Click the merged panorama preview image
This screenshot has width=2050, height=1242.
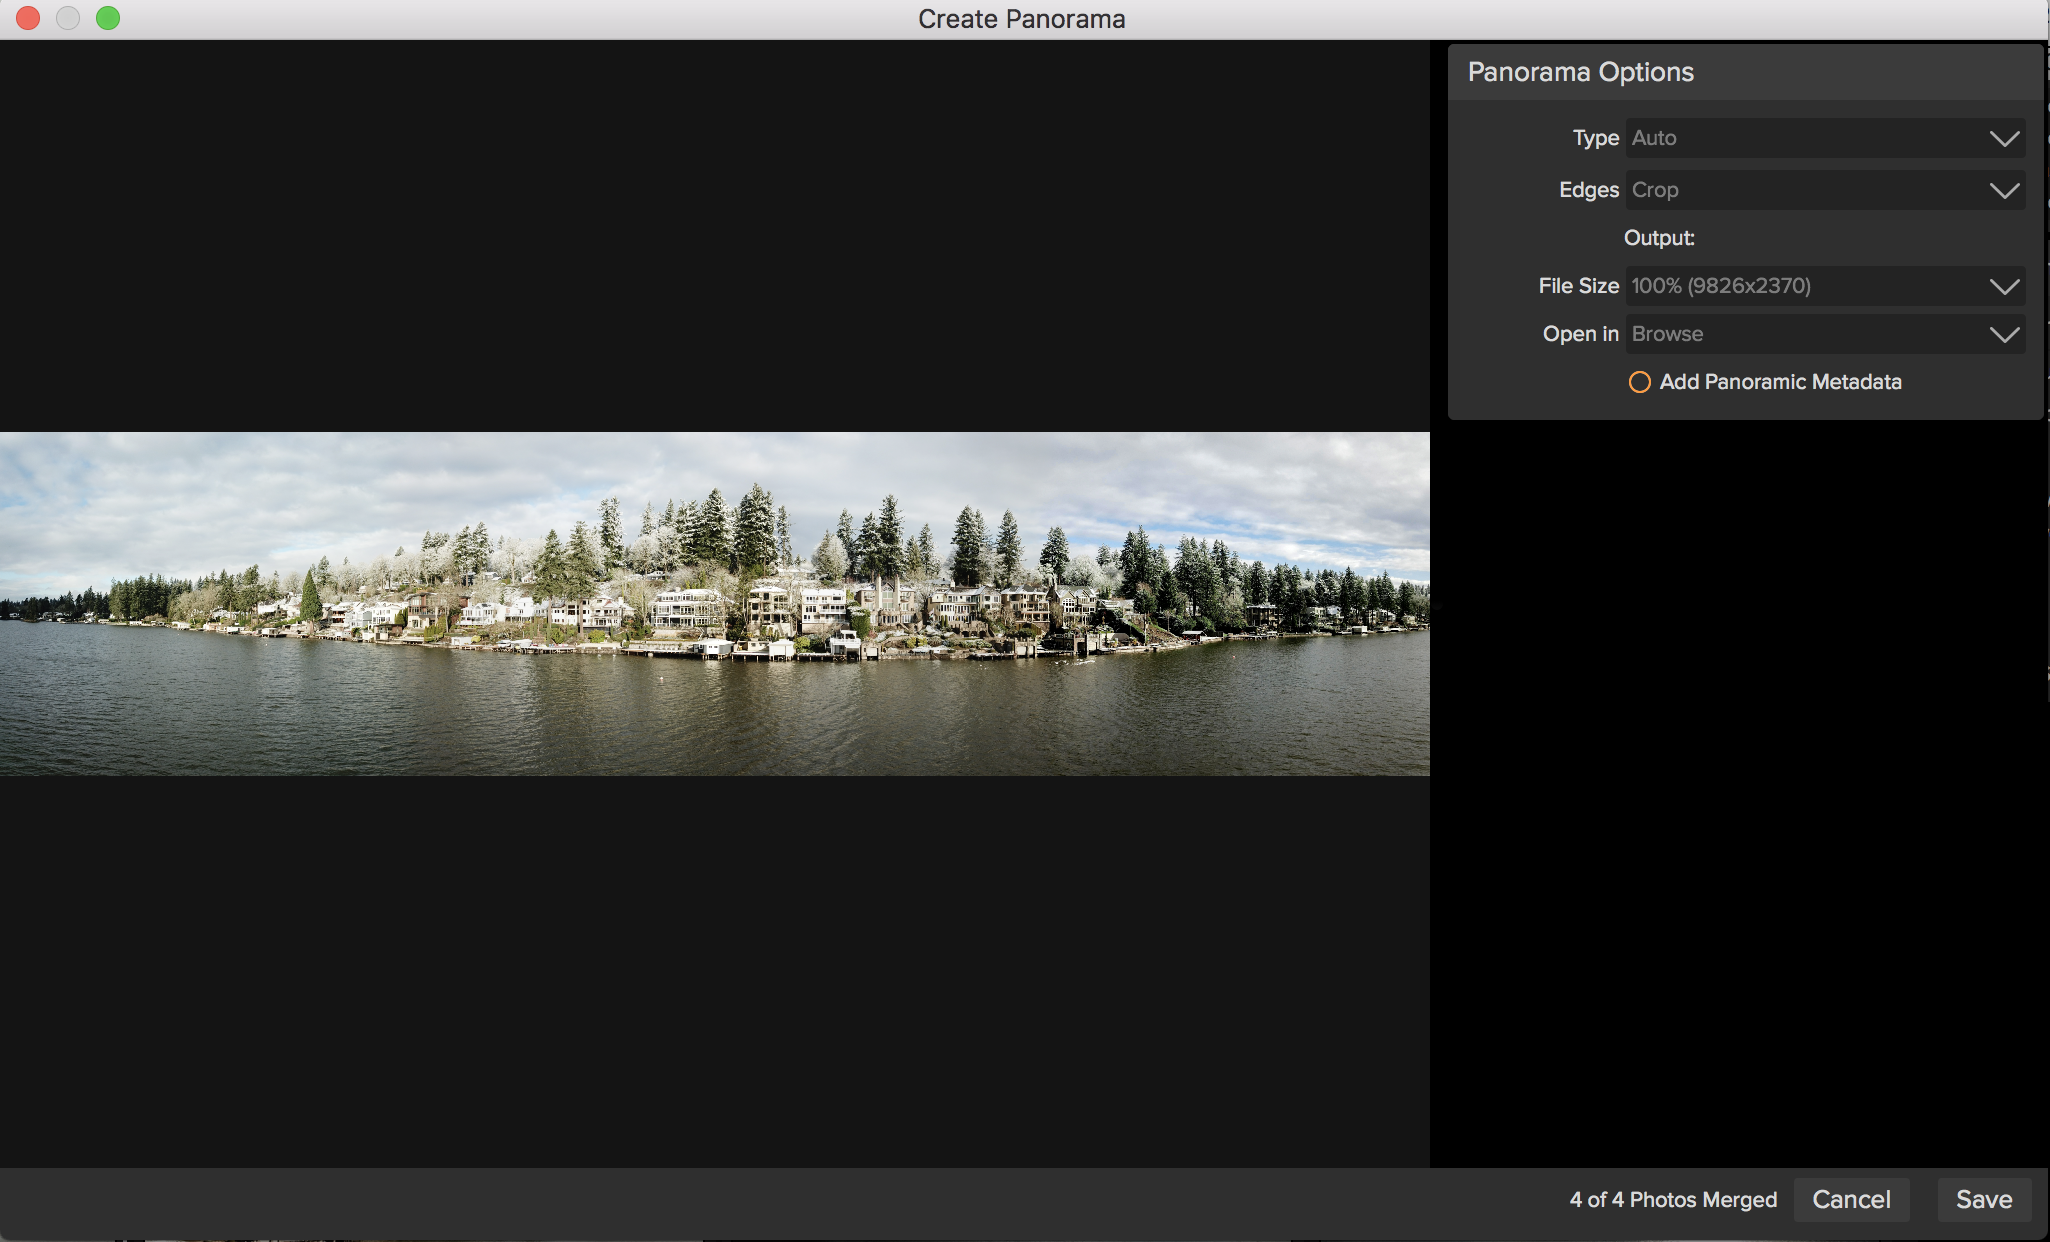coord(714,603)
